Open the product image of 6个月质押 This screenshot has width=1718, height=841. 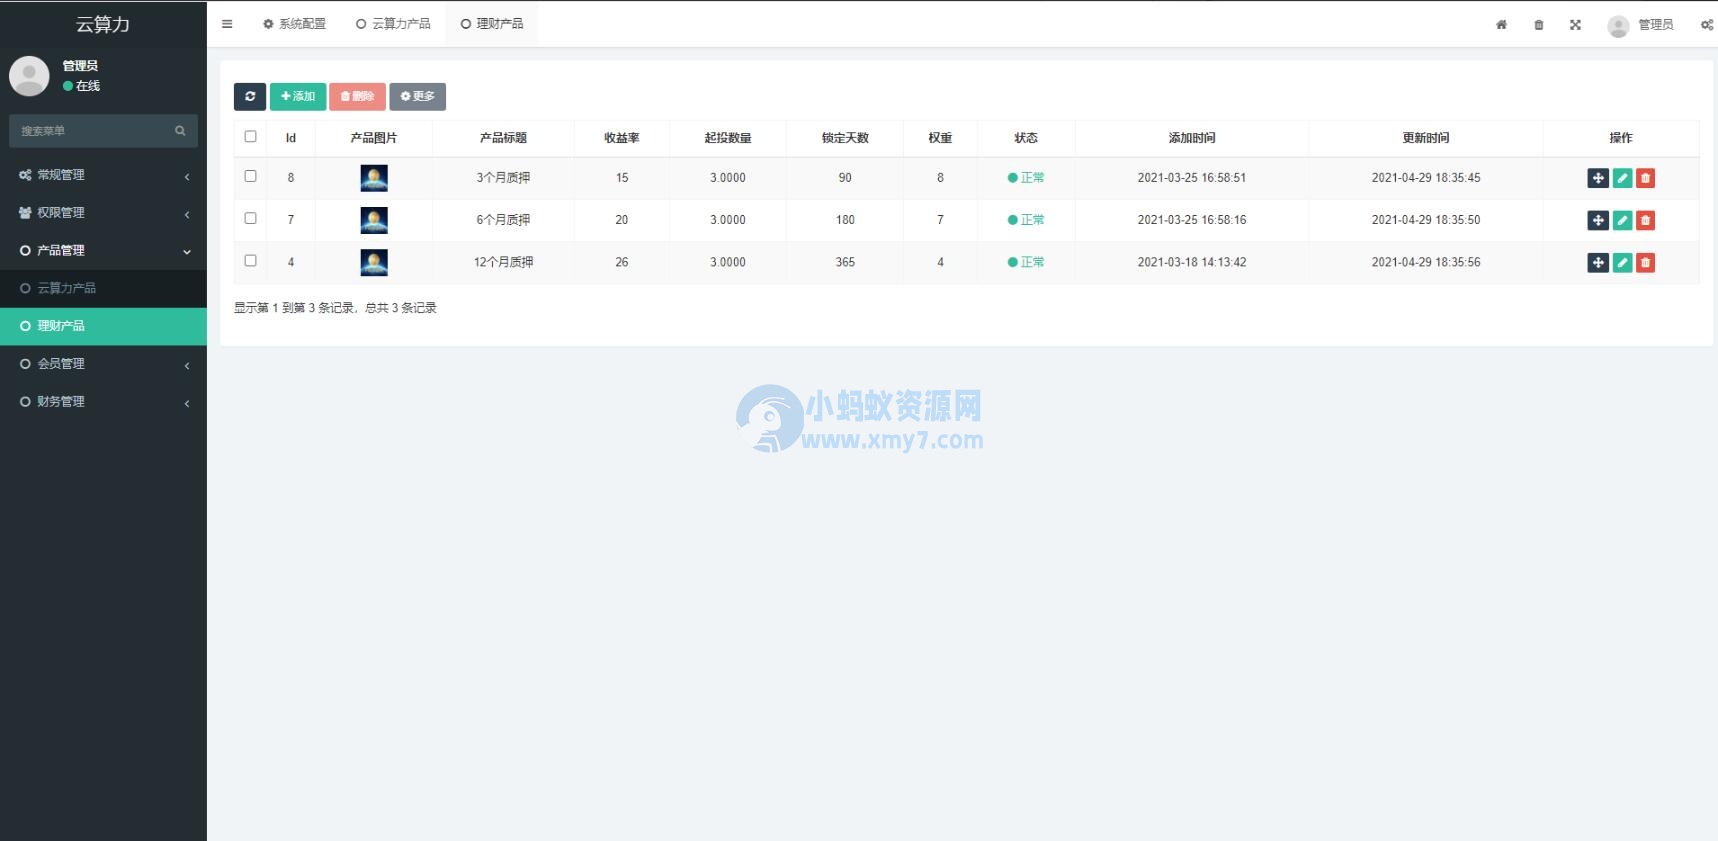(x=374, y=220)
